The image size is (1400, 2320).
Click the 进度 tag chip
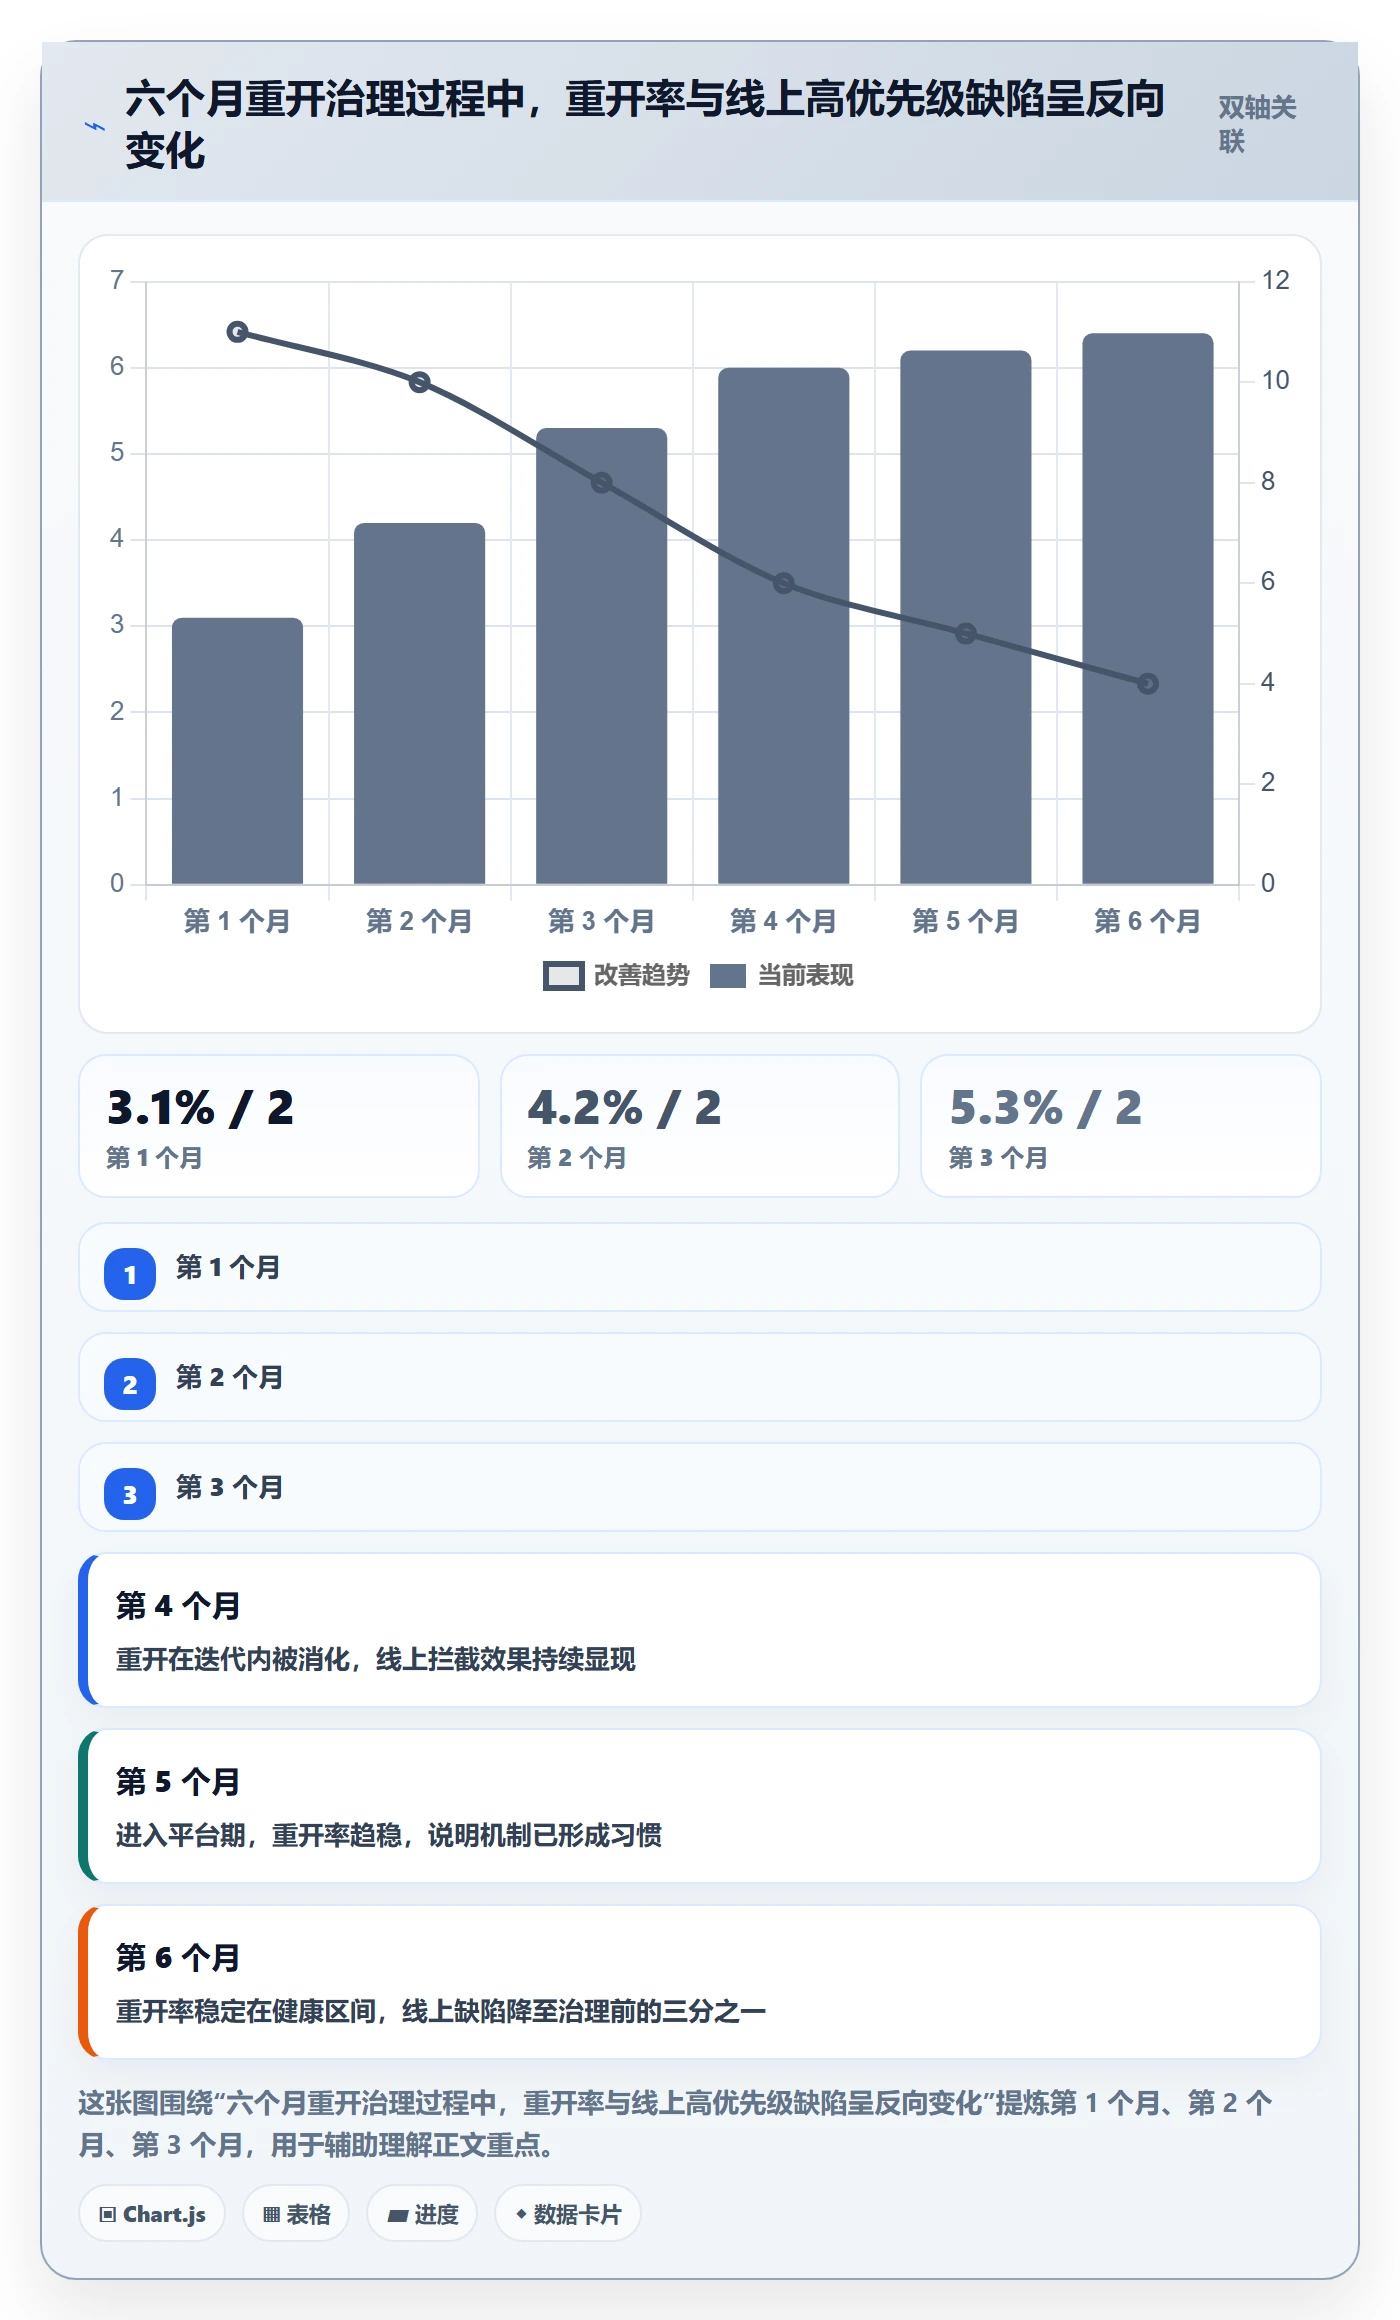pyautogui.click(x=422, y=2214)
